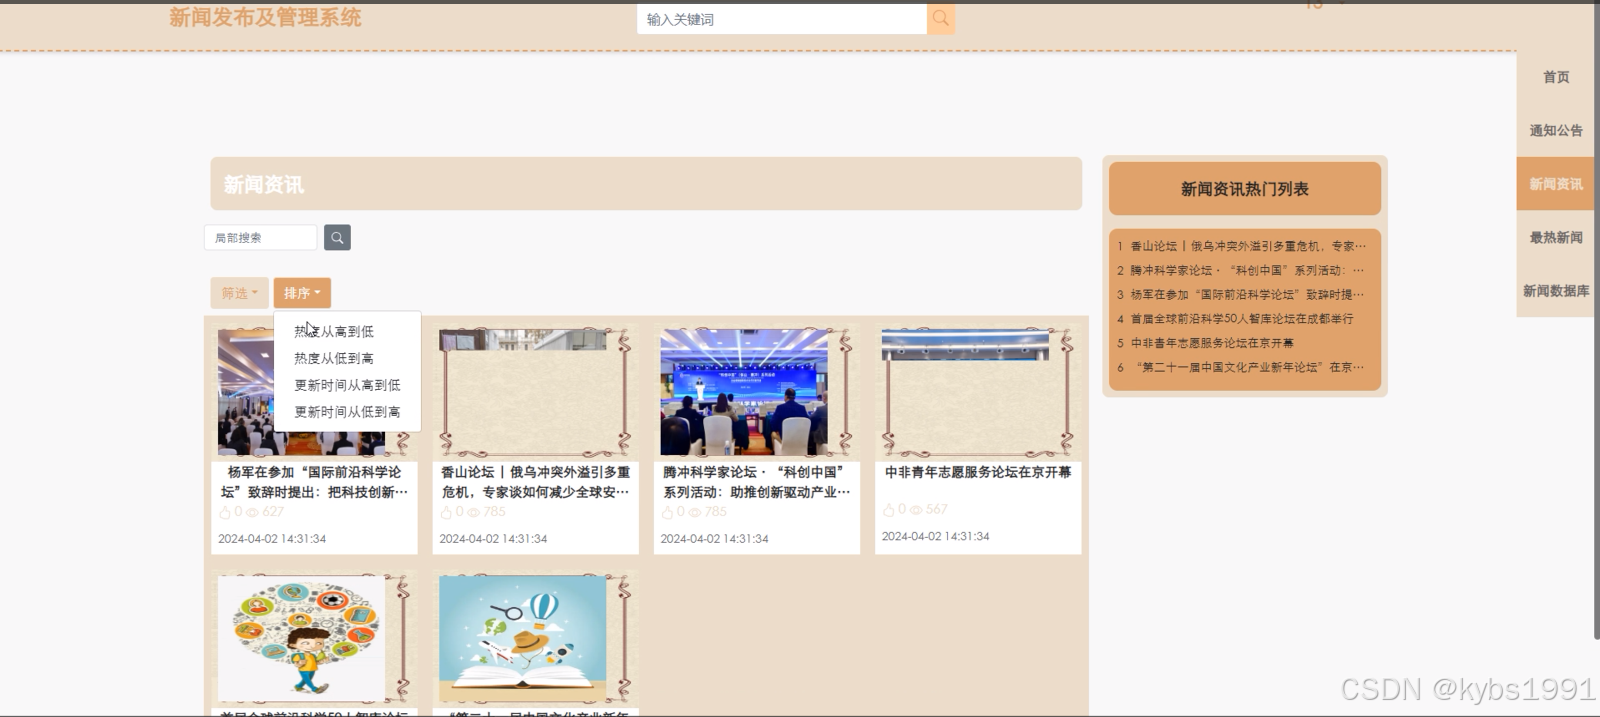Click thumbs-up icon on 香山论坛 card
This screenshot has height=717, width=1600.
(x=446, y=512)
